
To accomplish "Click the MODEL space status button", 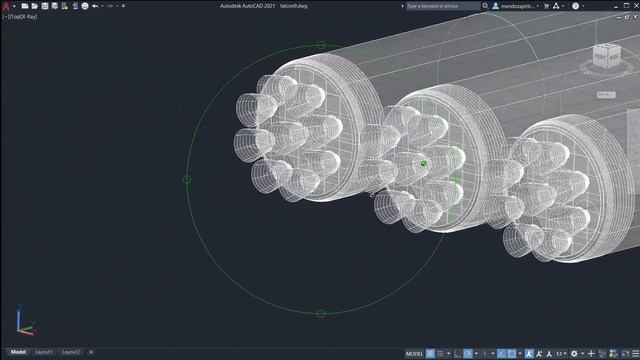I will [414, 353].
